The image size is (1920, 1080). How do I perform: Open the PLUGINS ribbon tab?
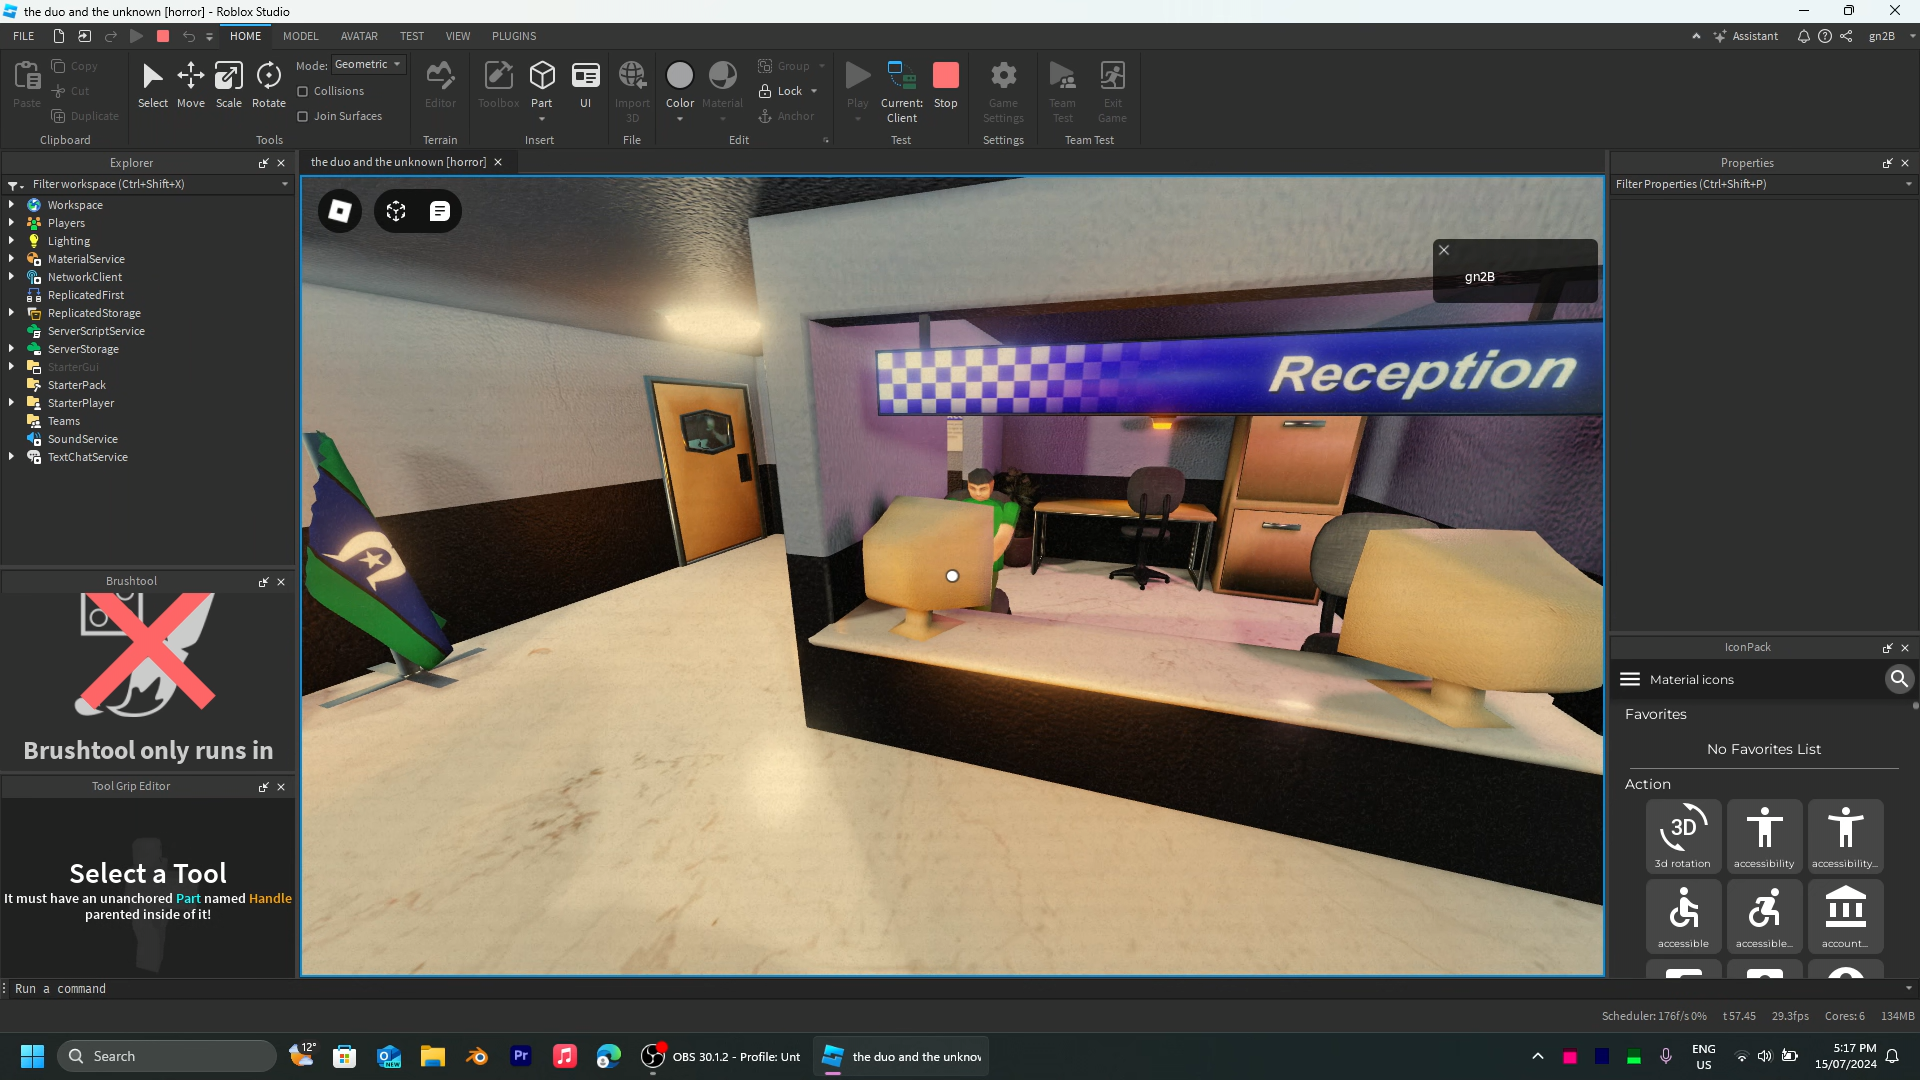(x=514, y=36)
